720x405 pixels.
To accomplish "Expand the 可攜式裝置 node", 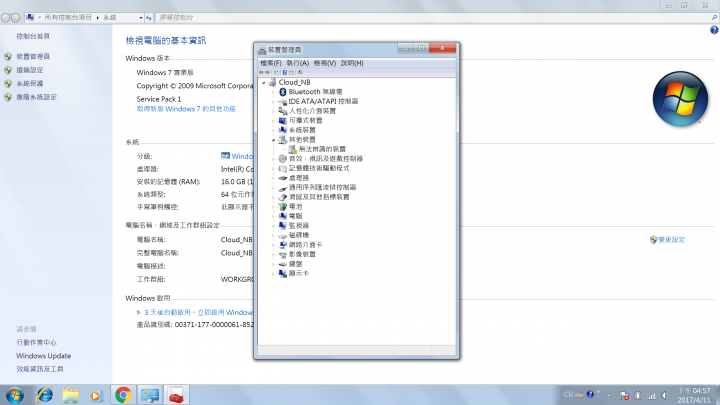I will (274, 121).
